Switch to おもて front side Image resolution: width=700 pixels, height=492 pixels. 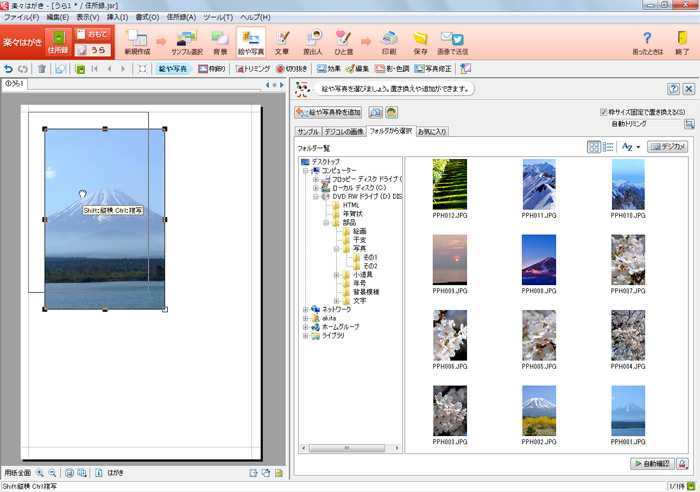point(92,34)
